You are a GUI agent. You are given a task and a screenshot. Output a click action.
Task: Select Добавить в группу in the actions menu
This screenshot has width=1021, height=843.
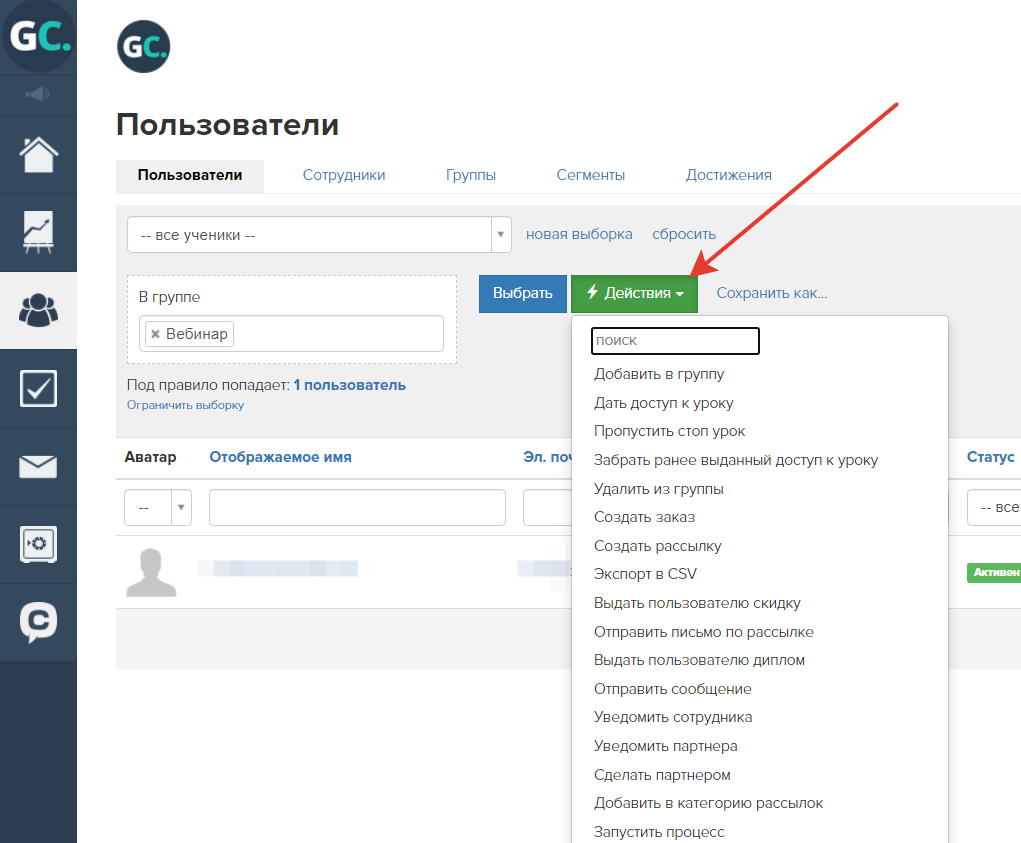pyautogui.click(x=659, y=374)
